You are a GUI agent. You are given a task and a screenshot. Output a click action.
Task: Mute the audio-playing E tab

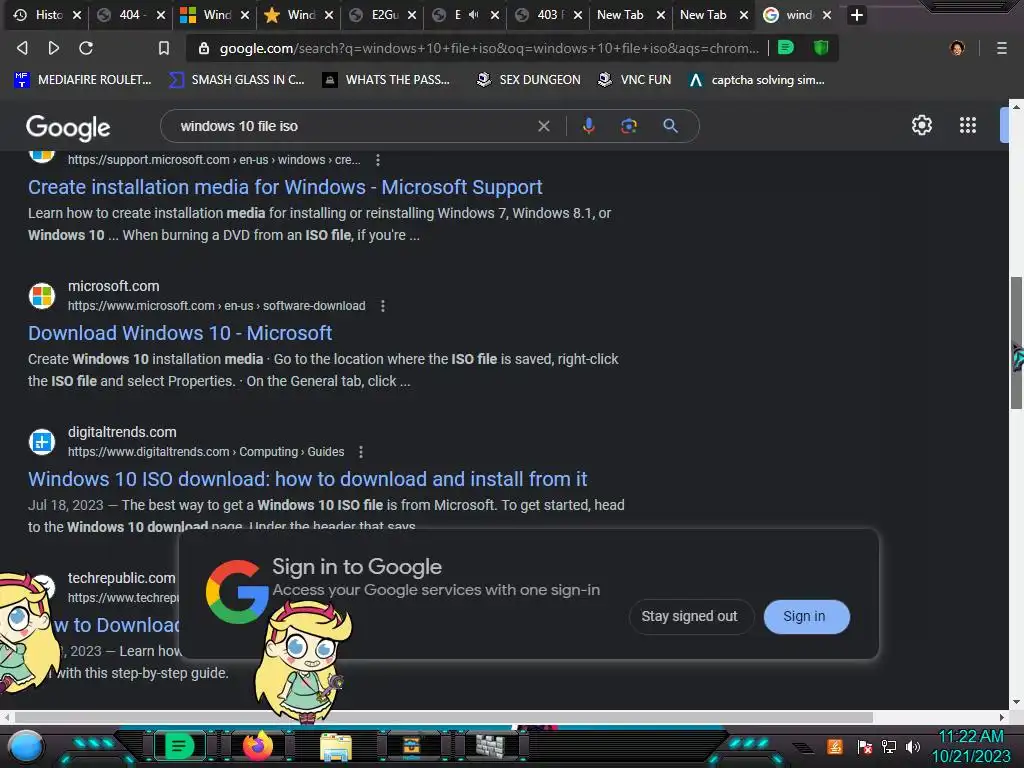(474, 14)
